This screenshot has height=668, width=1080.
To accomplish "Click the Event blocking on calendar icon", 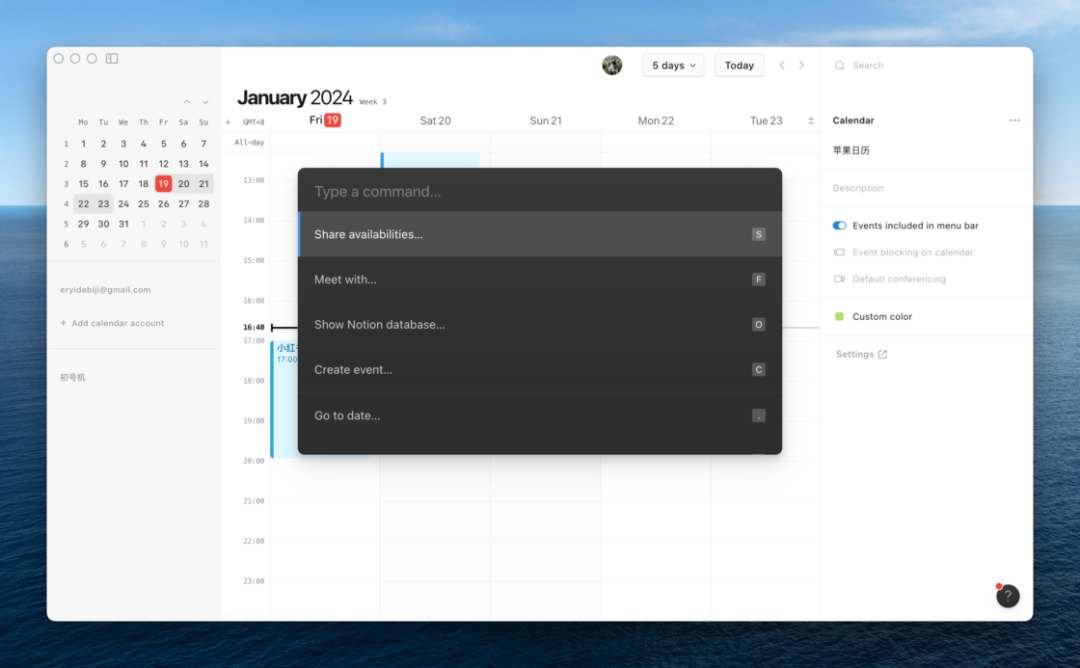I will 839,252.
